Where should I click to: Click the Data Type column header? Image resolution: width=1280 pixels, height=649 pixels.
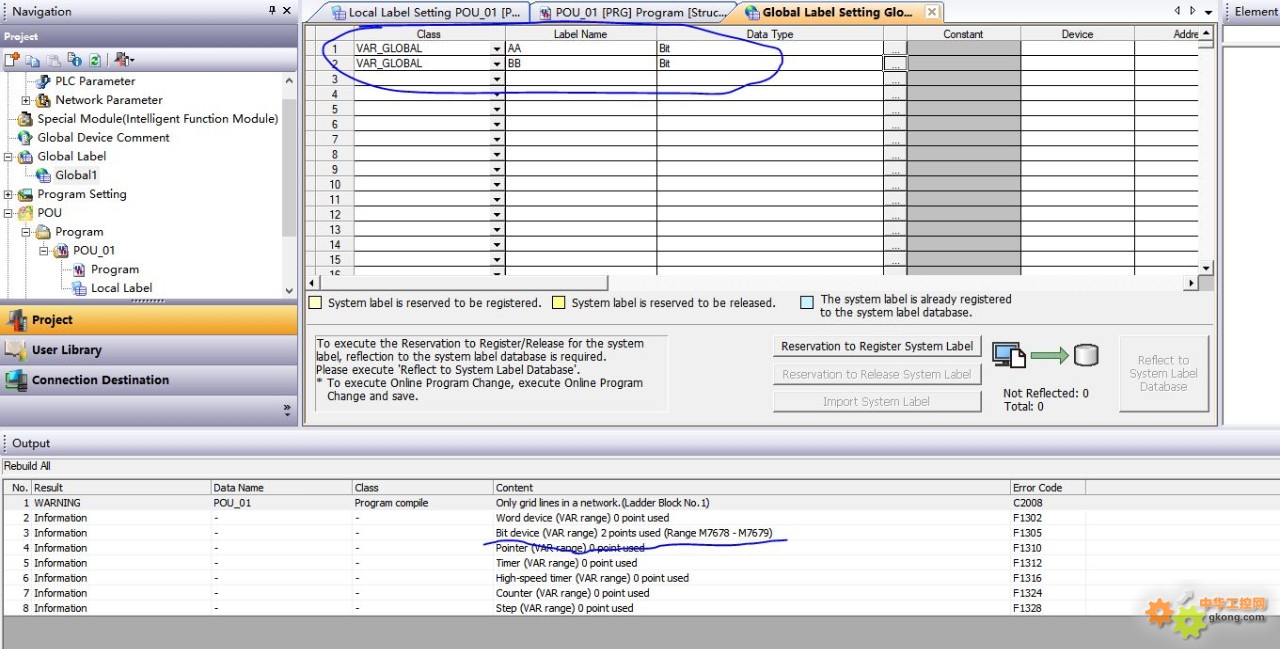point(770,34)
